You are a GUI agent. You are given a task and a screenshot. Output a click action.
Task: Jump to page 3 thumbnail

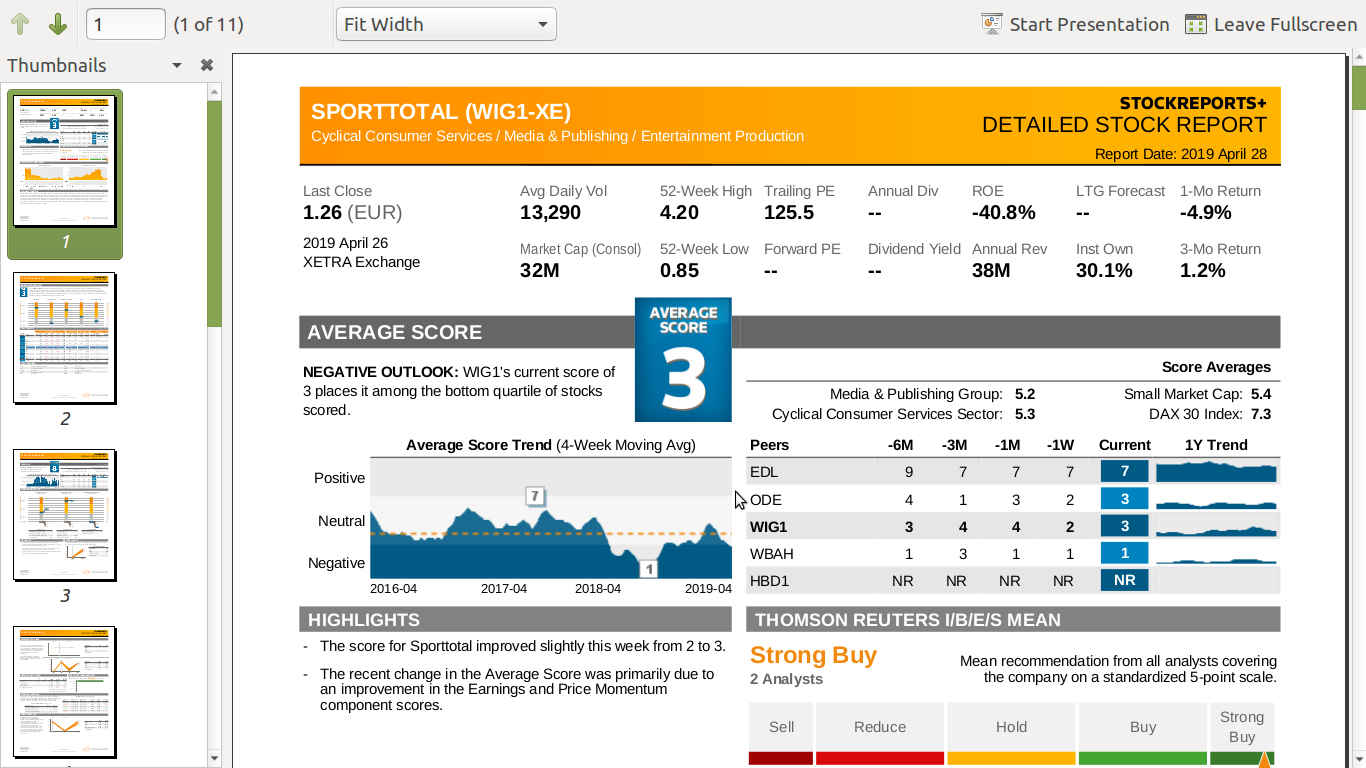click(x=65, y=514)
